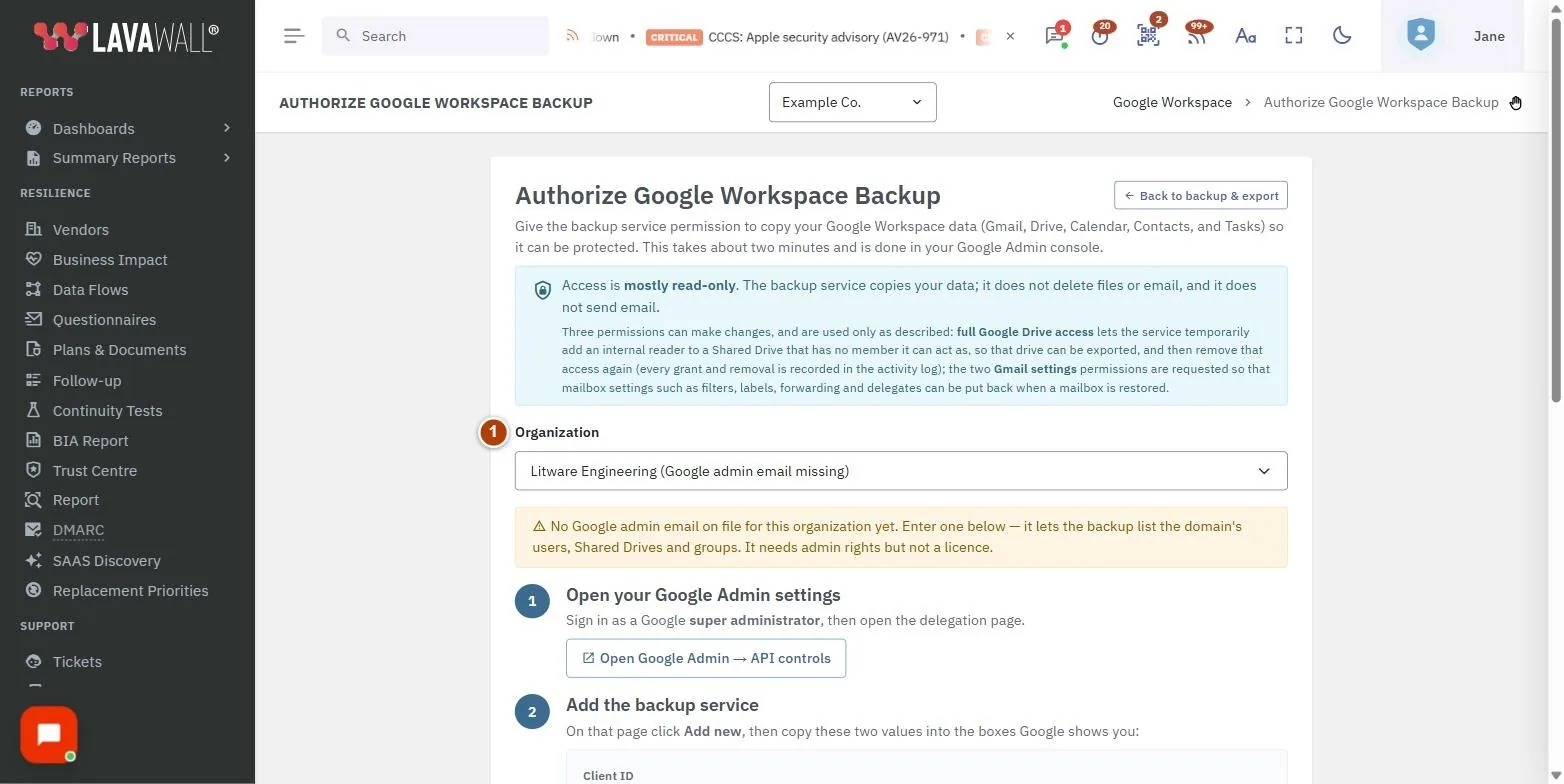The image size is (1564, 784).
Task: Open the timer alerts icon with 20 badge
Action: coord(1100,36)
